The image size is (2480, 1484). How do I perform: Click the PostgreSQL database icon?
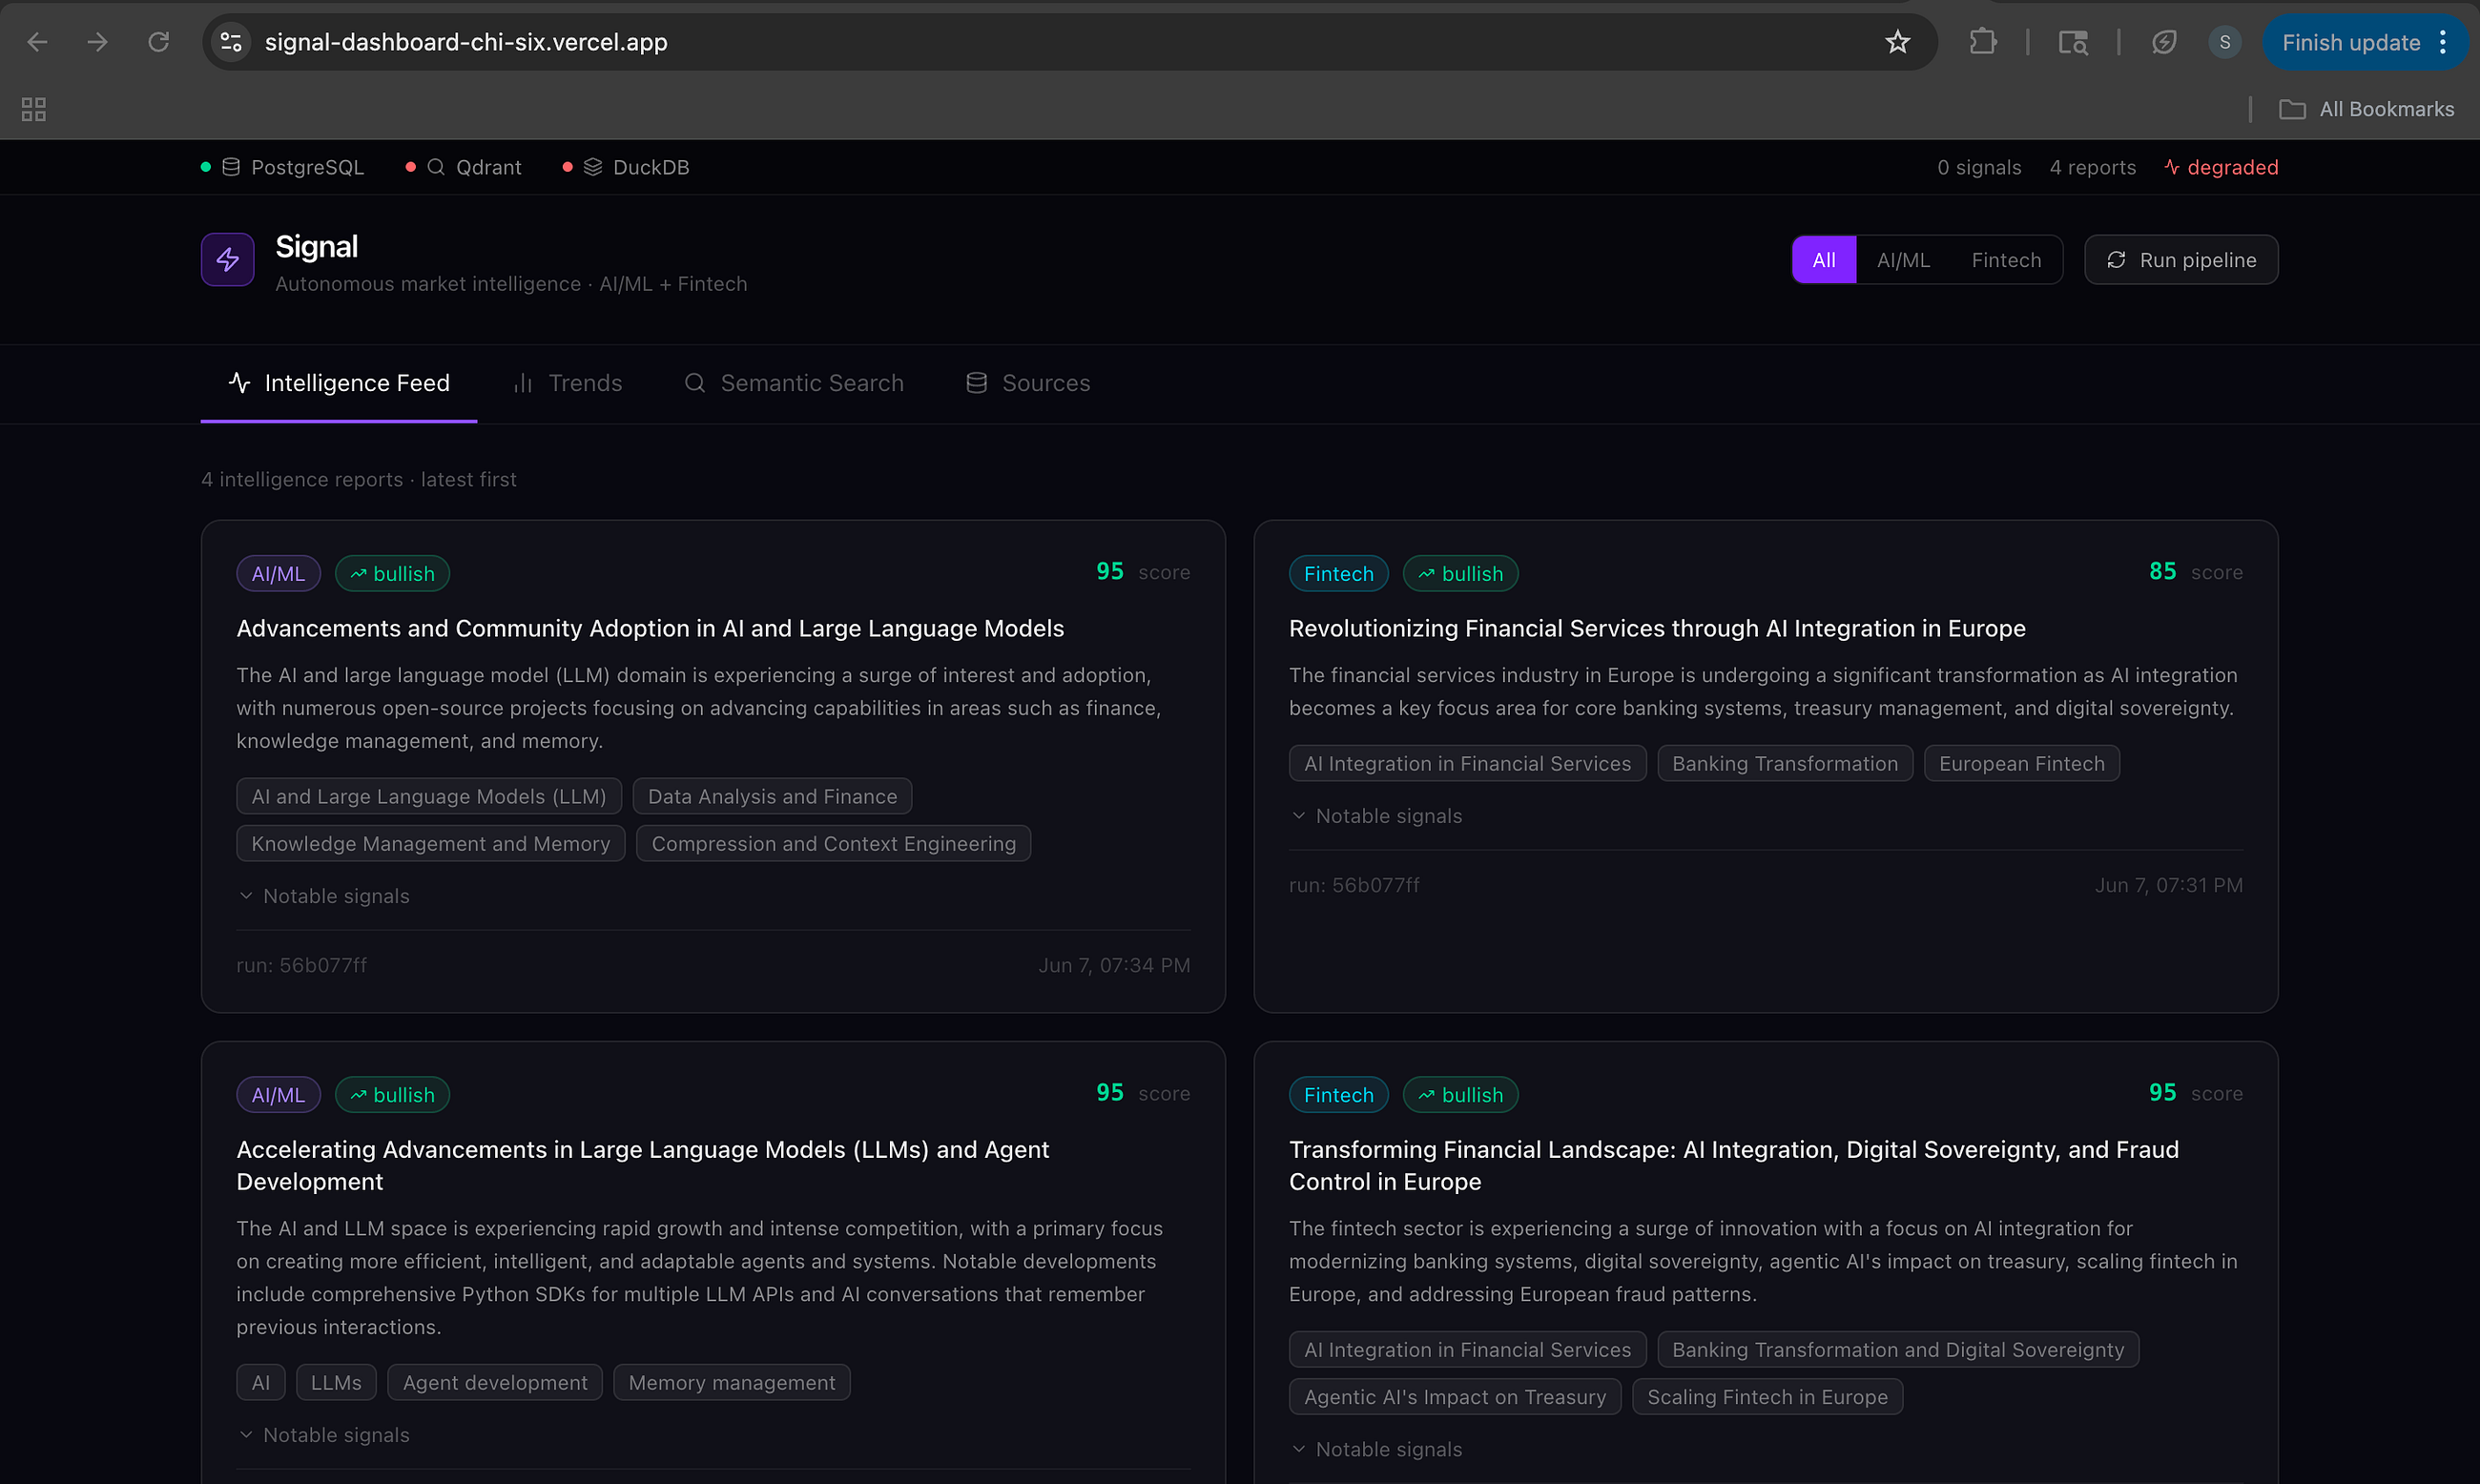click(231, 167)
